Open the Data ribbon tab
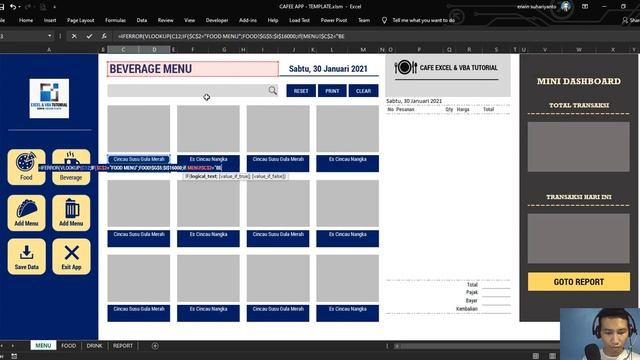 tap(142, 20)
